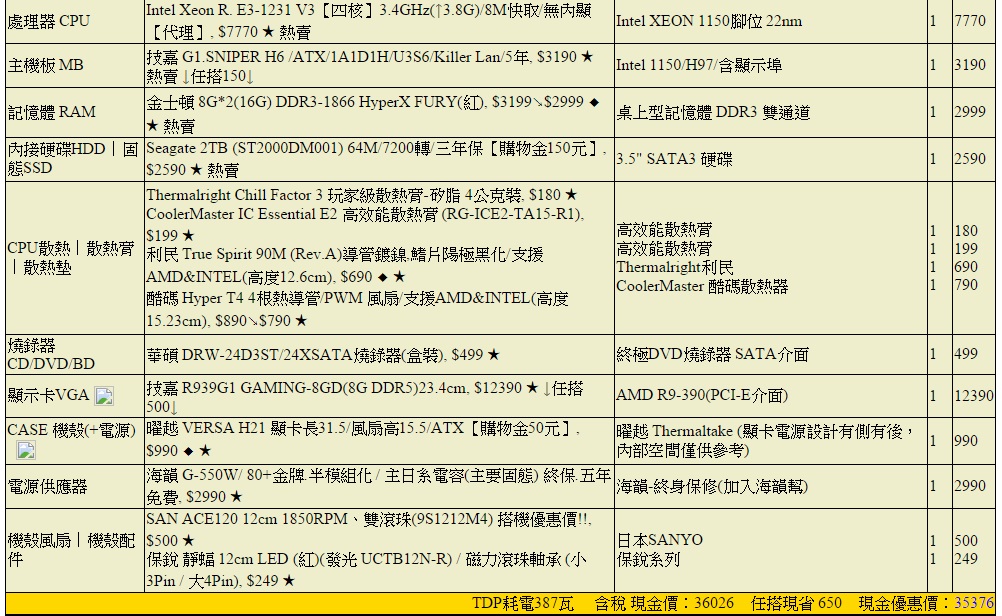Open the 35376 discounted cash price link
Screen dimensions: 1002x616
974,603
